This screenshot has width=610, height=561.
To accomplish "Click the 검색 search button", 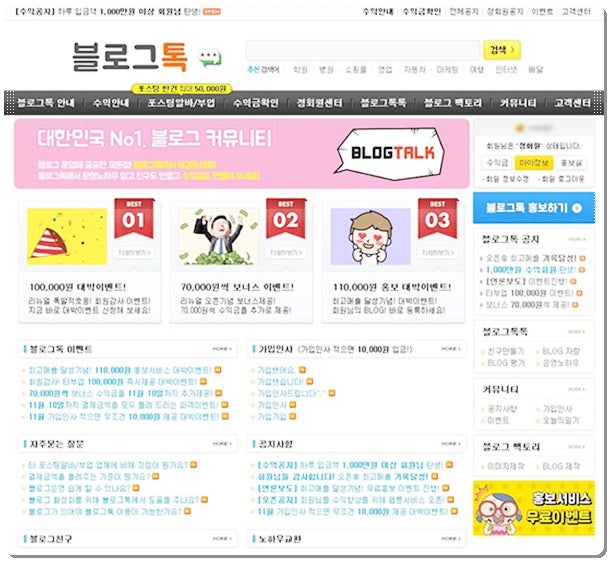I will click(x=502, y=50).
